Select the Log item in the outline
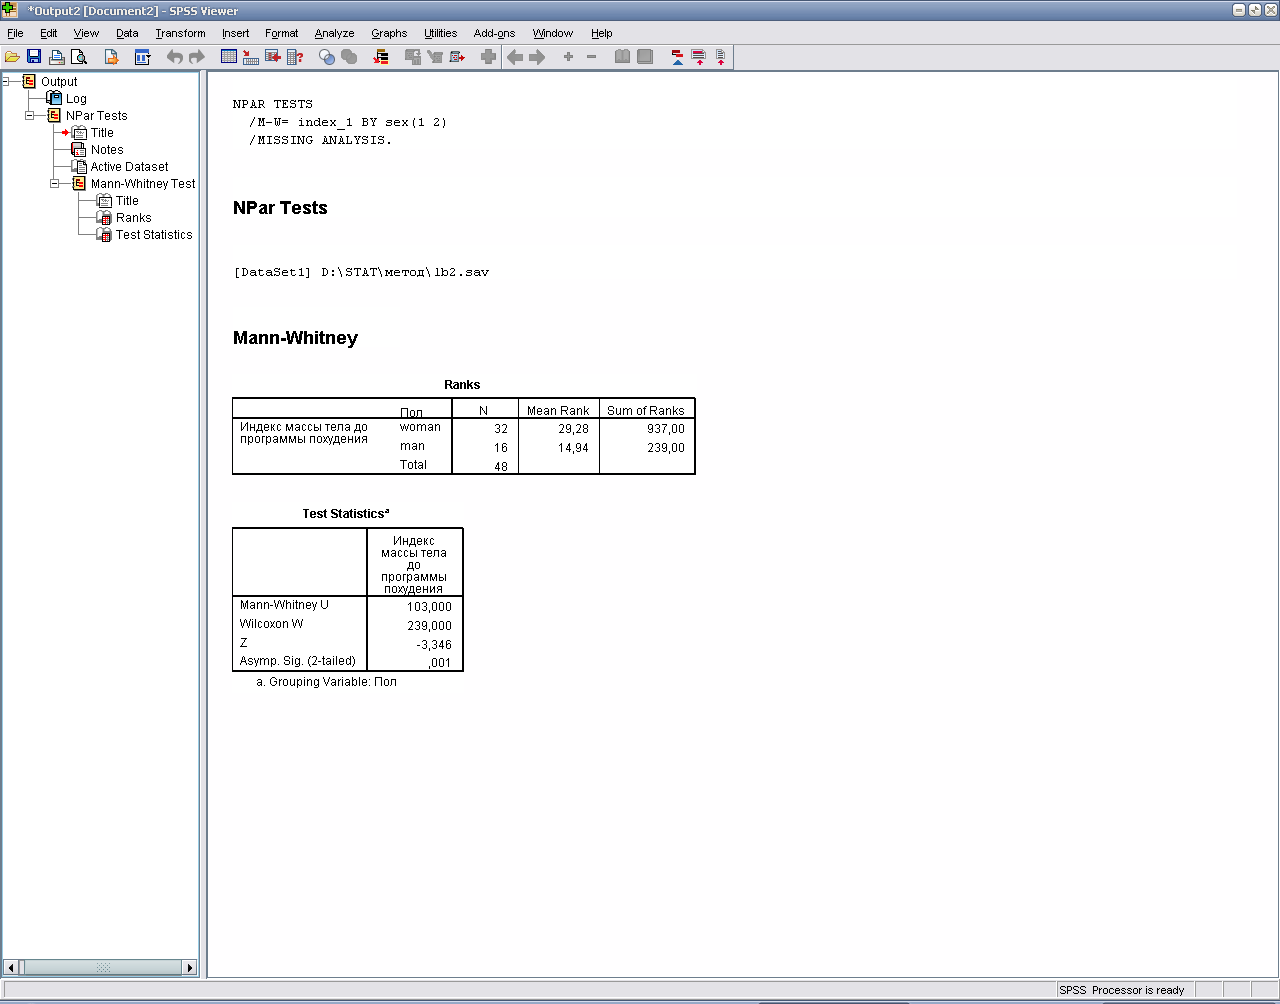The width and height of the screenshot is (1280, 1004). [76, 99]
